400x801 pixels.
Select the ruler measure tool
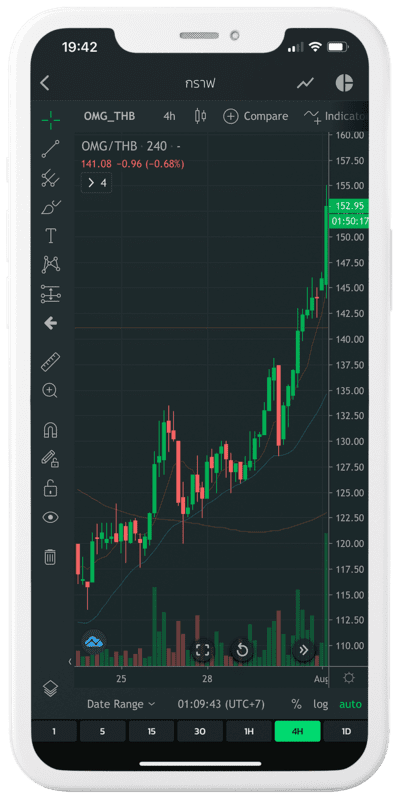tap(50, 362)
